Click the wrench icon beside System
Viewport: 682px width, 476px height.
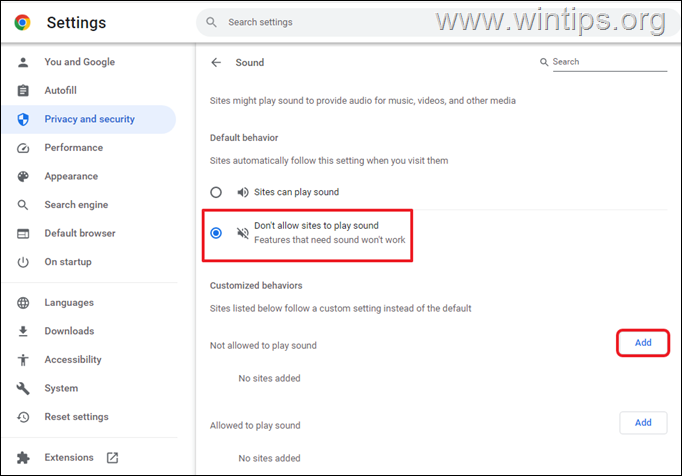pos(23,389)
